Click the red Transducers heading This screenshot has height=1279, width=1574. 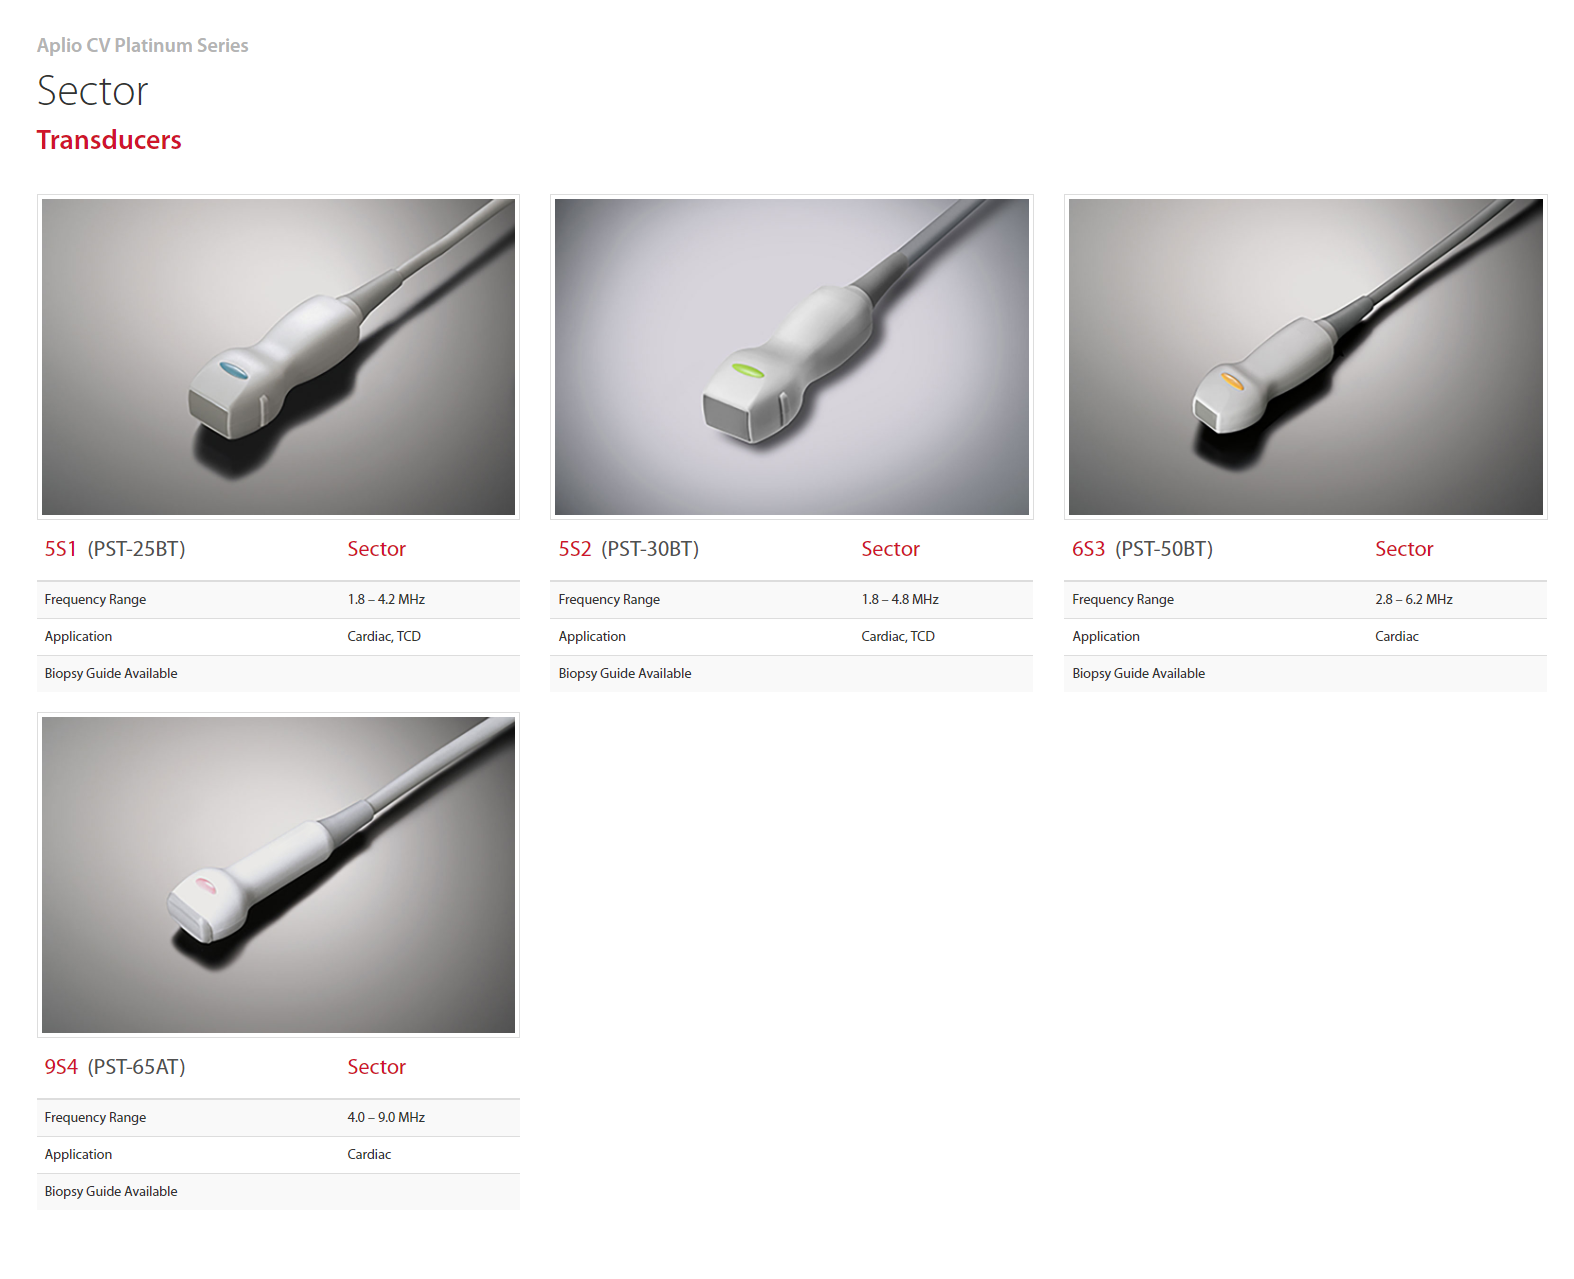(109, 140)
